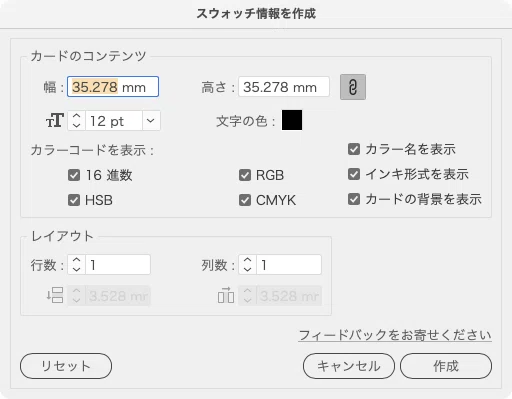Click the レイアウト group title
This screenshot has height=399, width=512.
(x=62, y=236)
